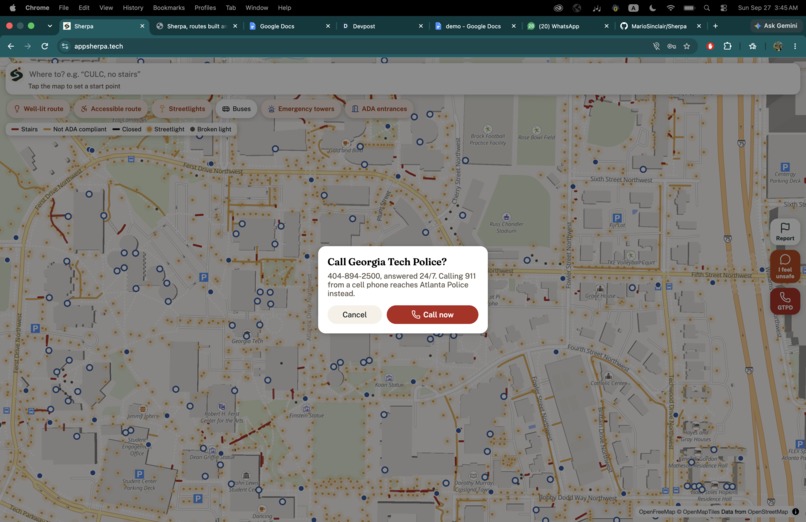Close the Devpost tab
This screenshot has height=522, width=806.
tap(420, 26)
